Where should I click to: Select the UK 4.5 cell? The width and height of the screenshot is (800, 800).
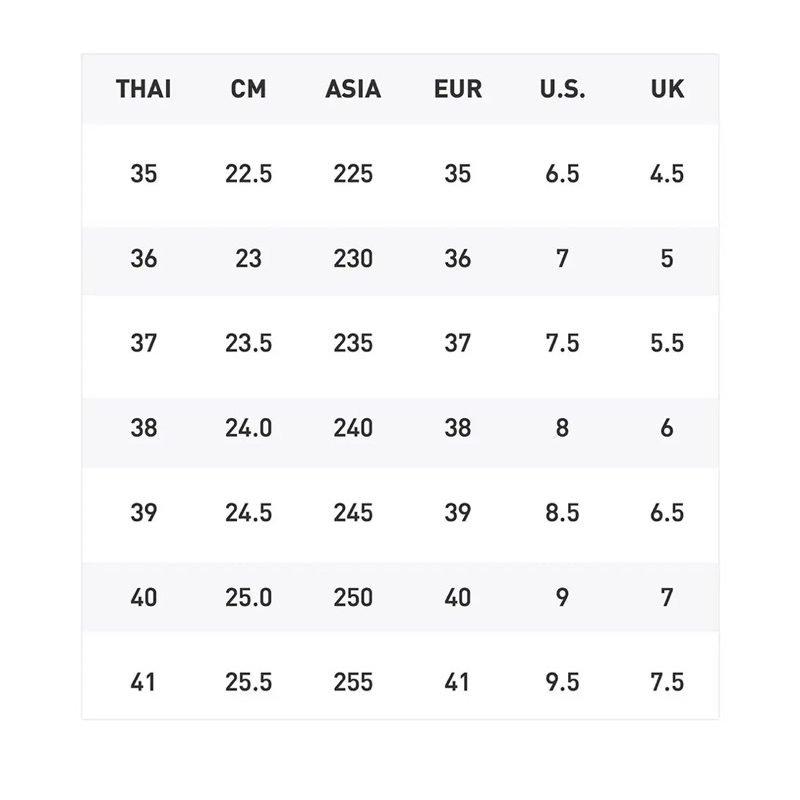pos(667,174)
